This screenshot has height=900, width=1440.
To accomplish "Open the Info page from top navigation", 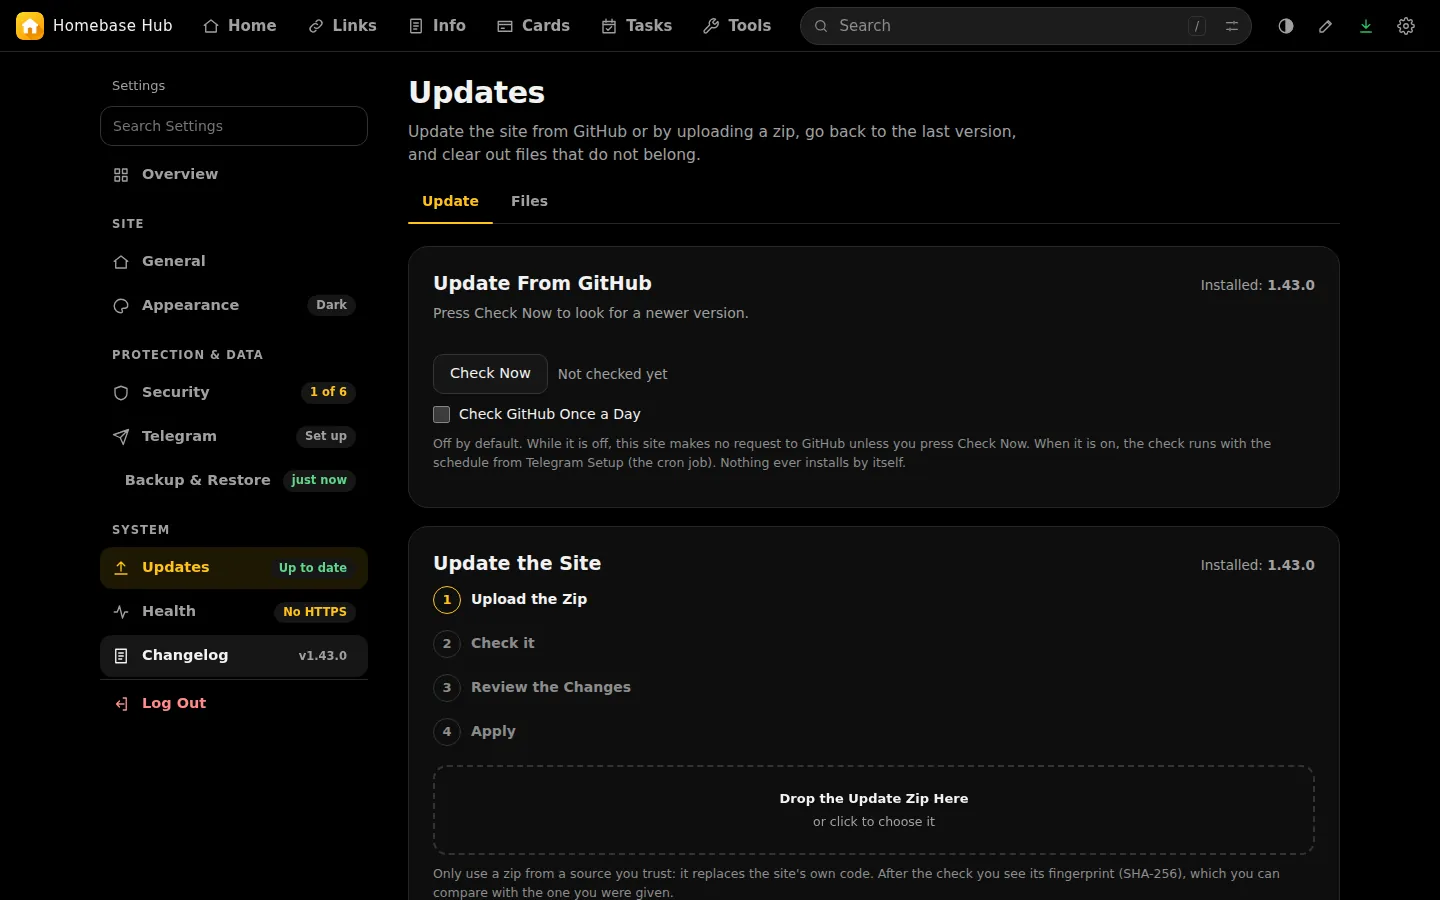I will (437, 26).
